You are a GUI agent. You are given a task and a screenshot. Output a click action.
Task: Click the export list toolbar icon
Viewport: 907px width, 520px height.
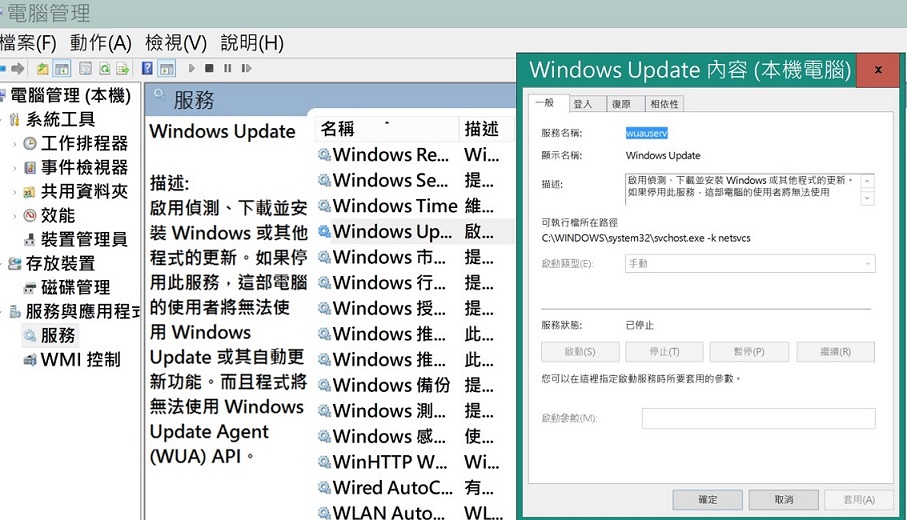pos(123,69)
